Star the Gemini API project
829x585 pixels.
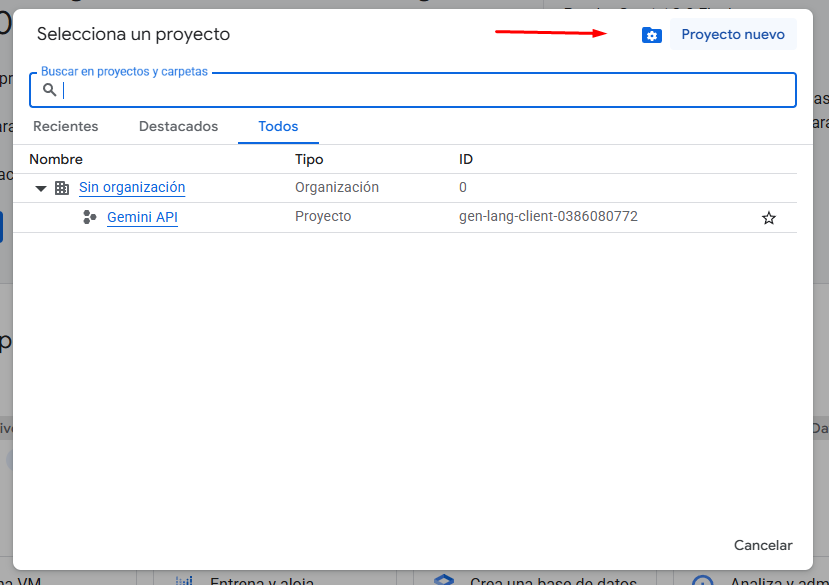point(768,218)
